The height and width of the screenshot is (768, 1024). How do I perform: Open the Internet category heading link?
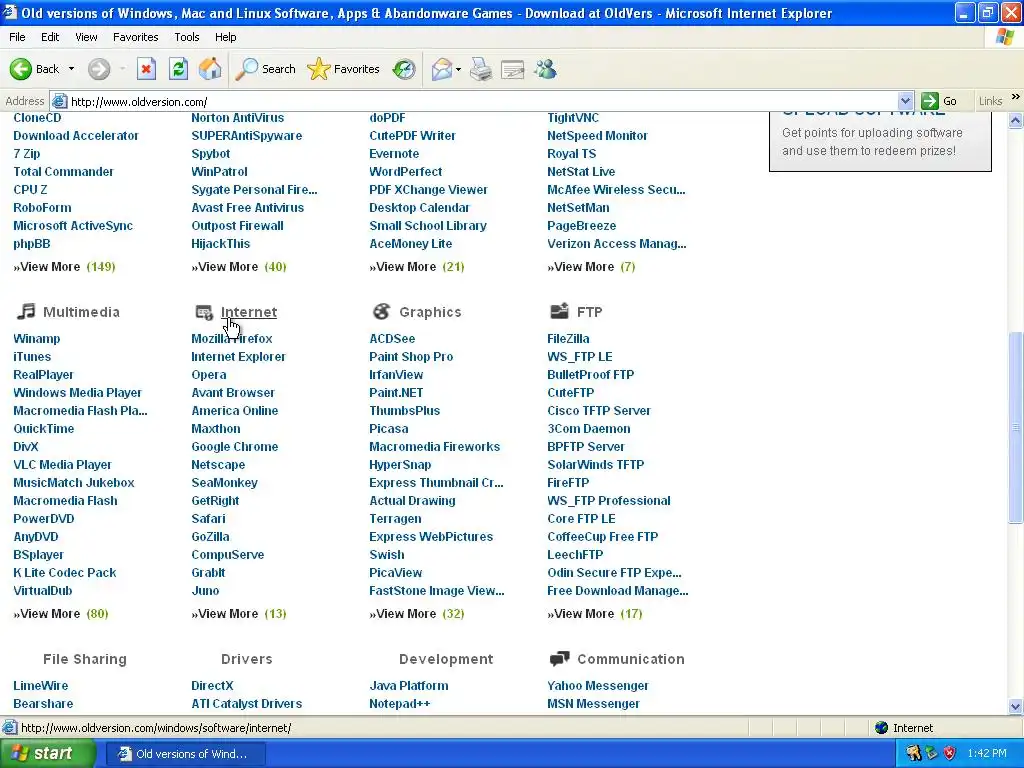(249, 312)
